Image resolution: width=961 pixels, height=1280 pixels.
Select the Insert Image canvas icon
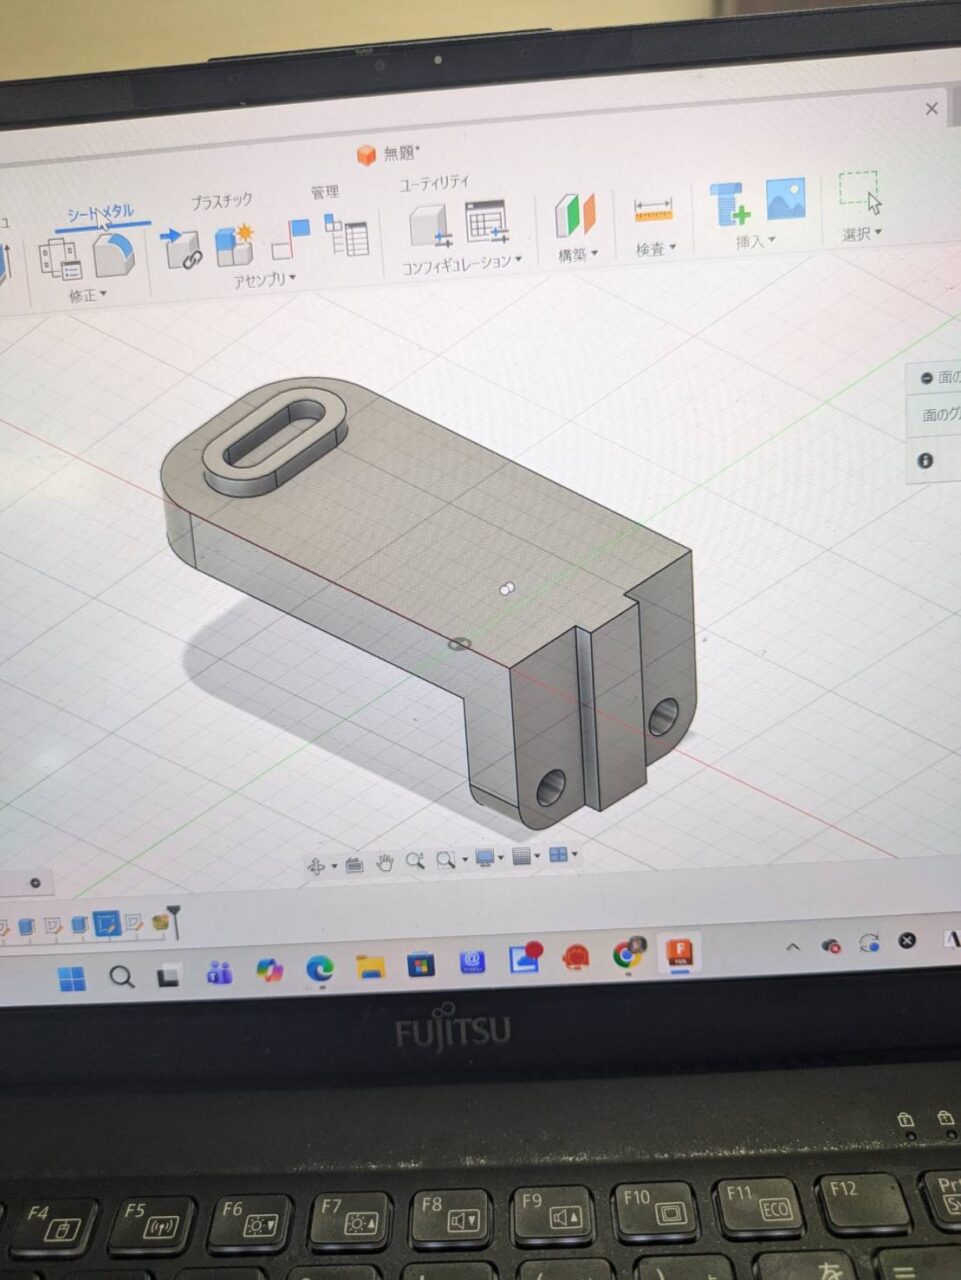[x=785, y=199]
